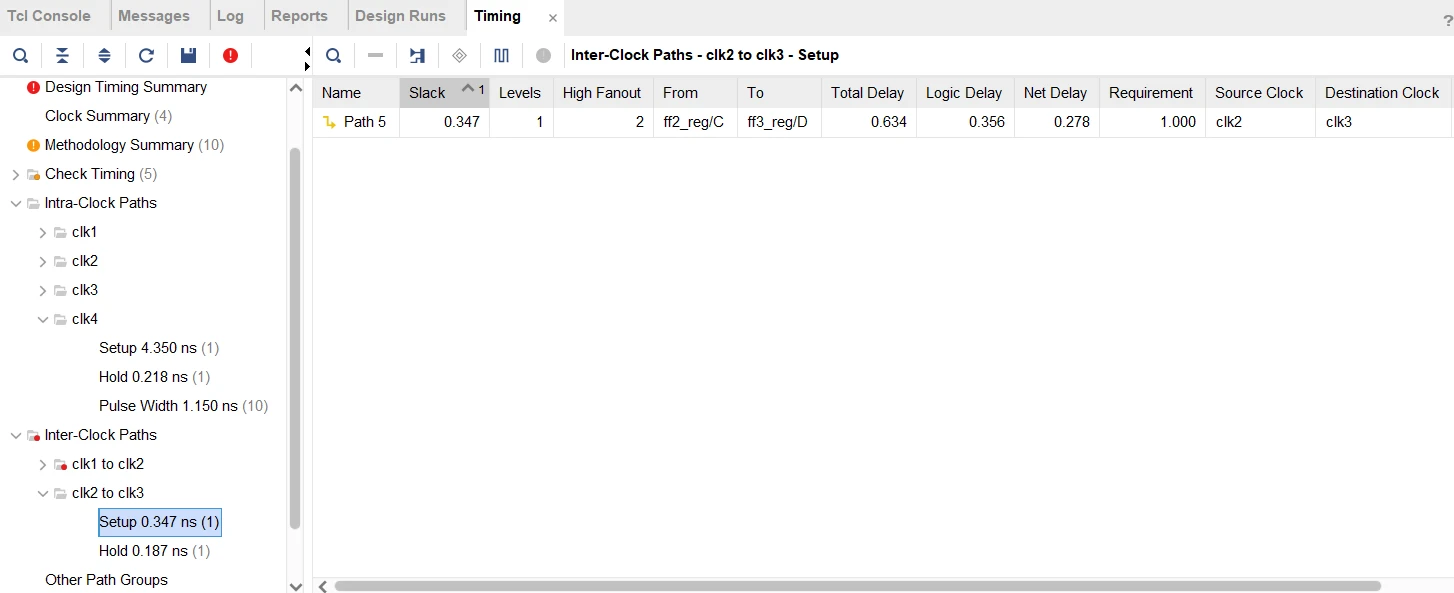Viewport: 1454px width, 593px height.
Task: Collapse the Inter-Clock Paths section
Action: click(15, 435)
